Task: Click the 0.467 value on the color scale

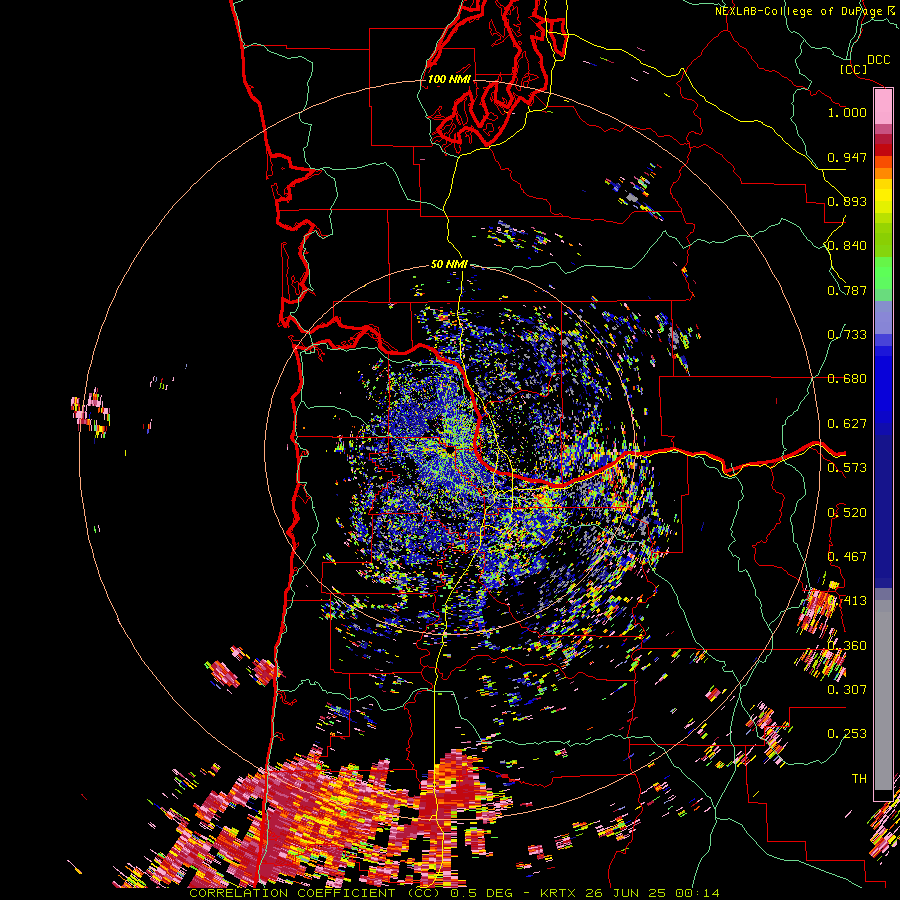Action: coord(847,557)
